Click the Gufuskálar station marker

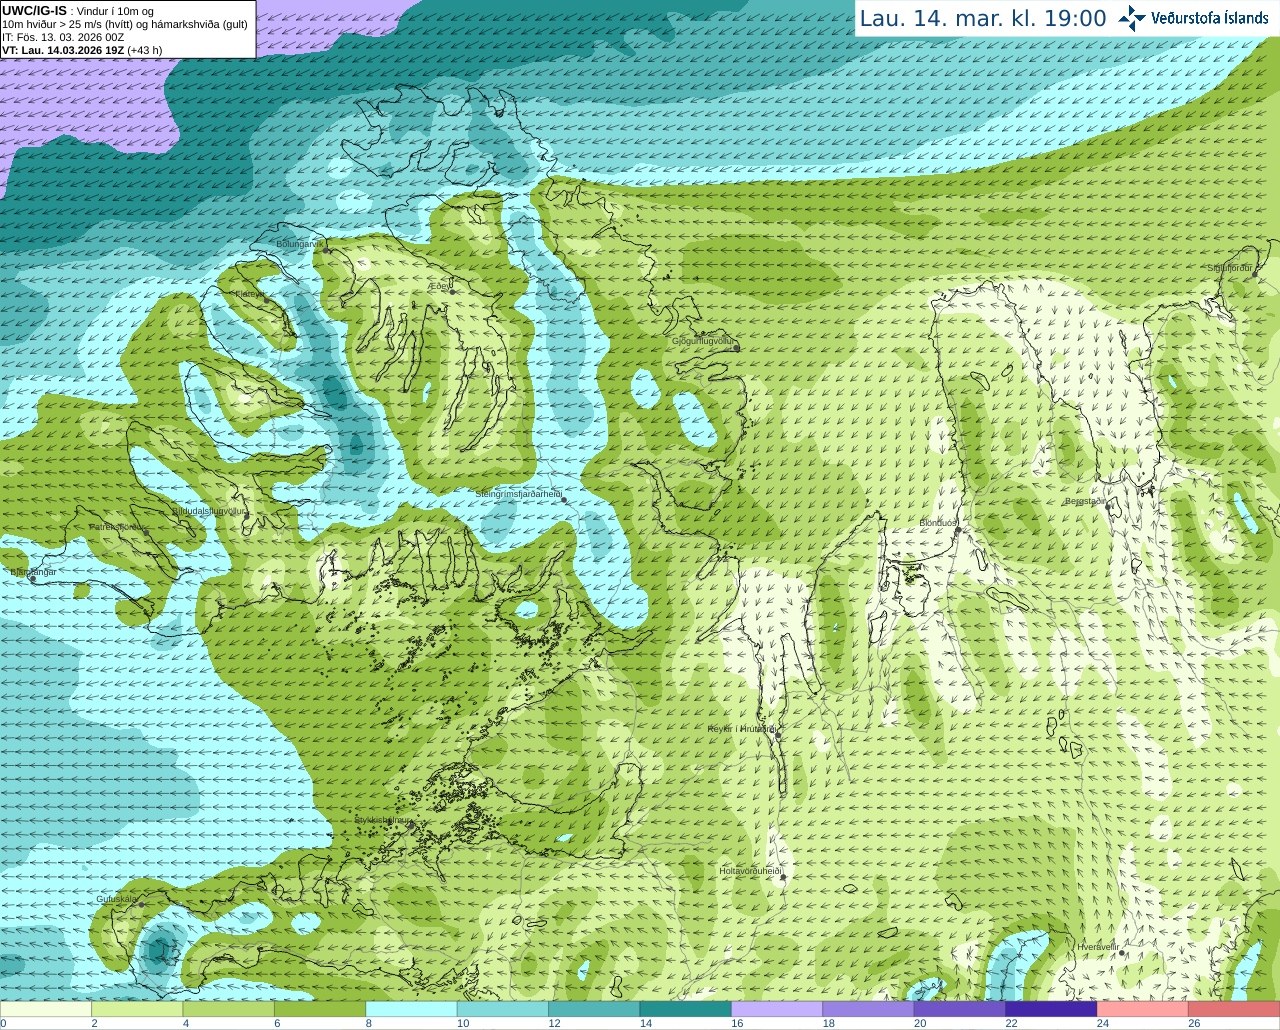[x=141, y=904]
